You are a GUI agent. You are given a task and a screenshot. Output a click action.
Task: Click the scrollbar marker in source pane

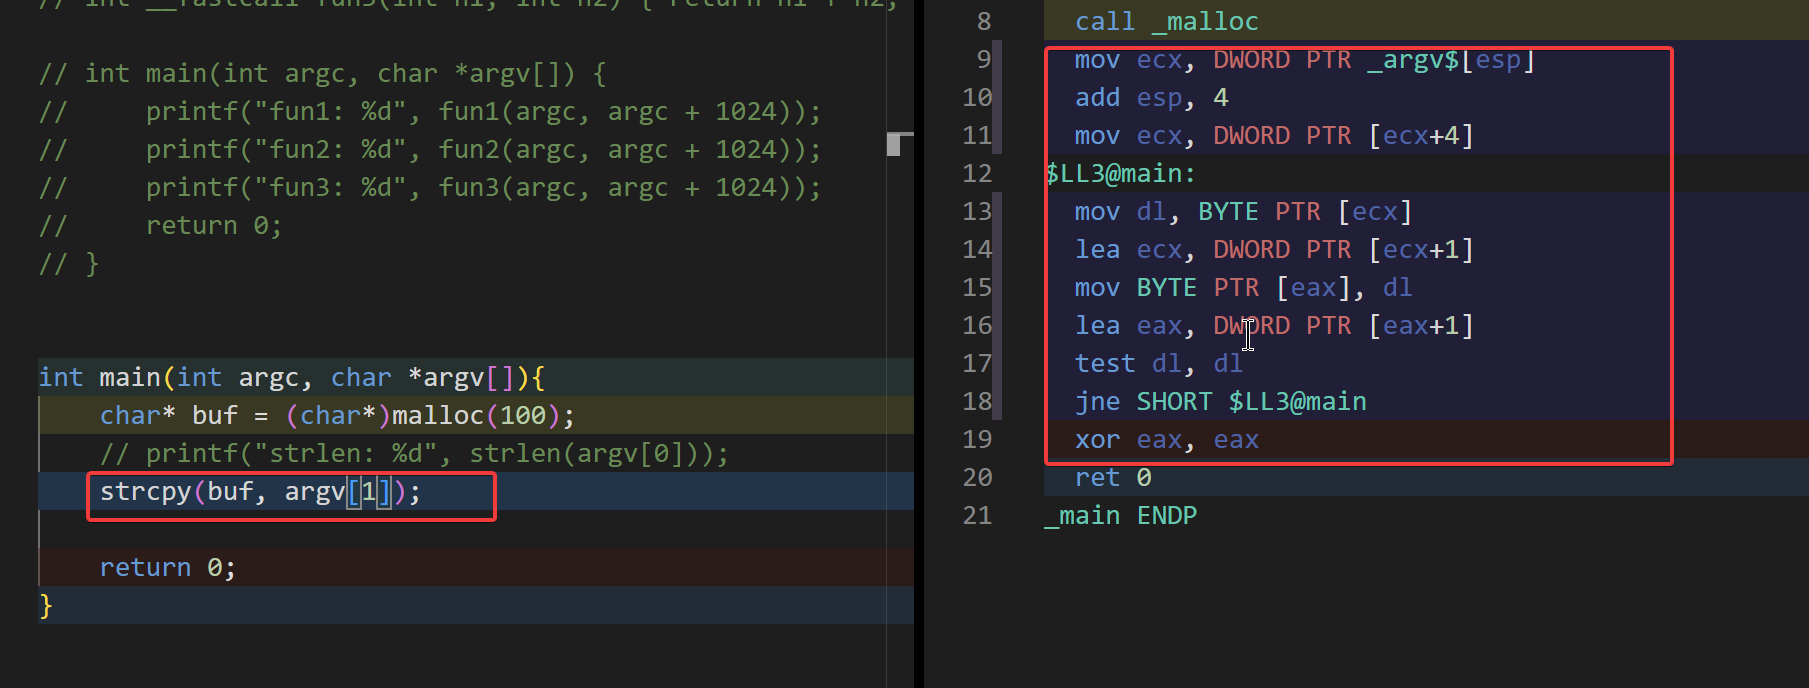899,144
